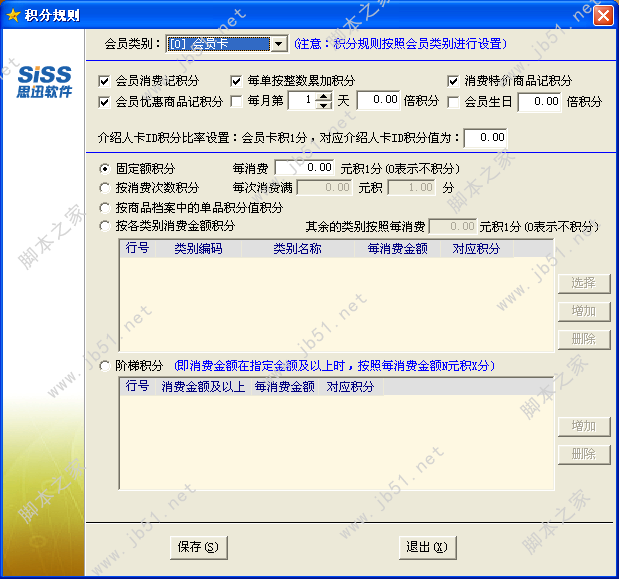Click 每消费金额 header in 阶梯积分 table
Screen dimensions: 619x579
pos(284,386)
